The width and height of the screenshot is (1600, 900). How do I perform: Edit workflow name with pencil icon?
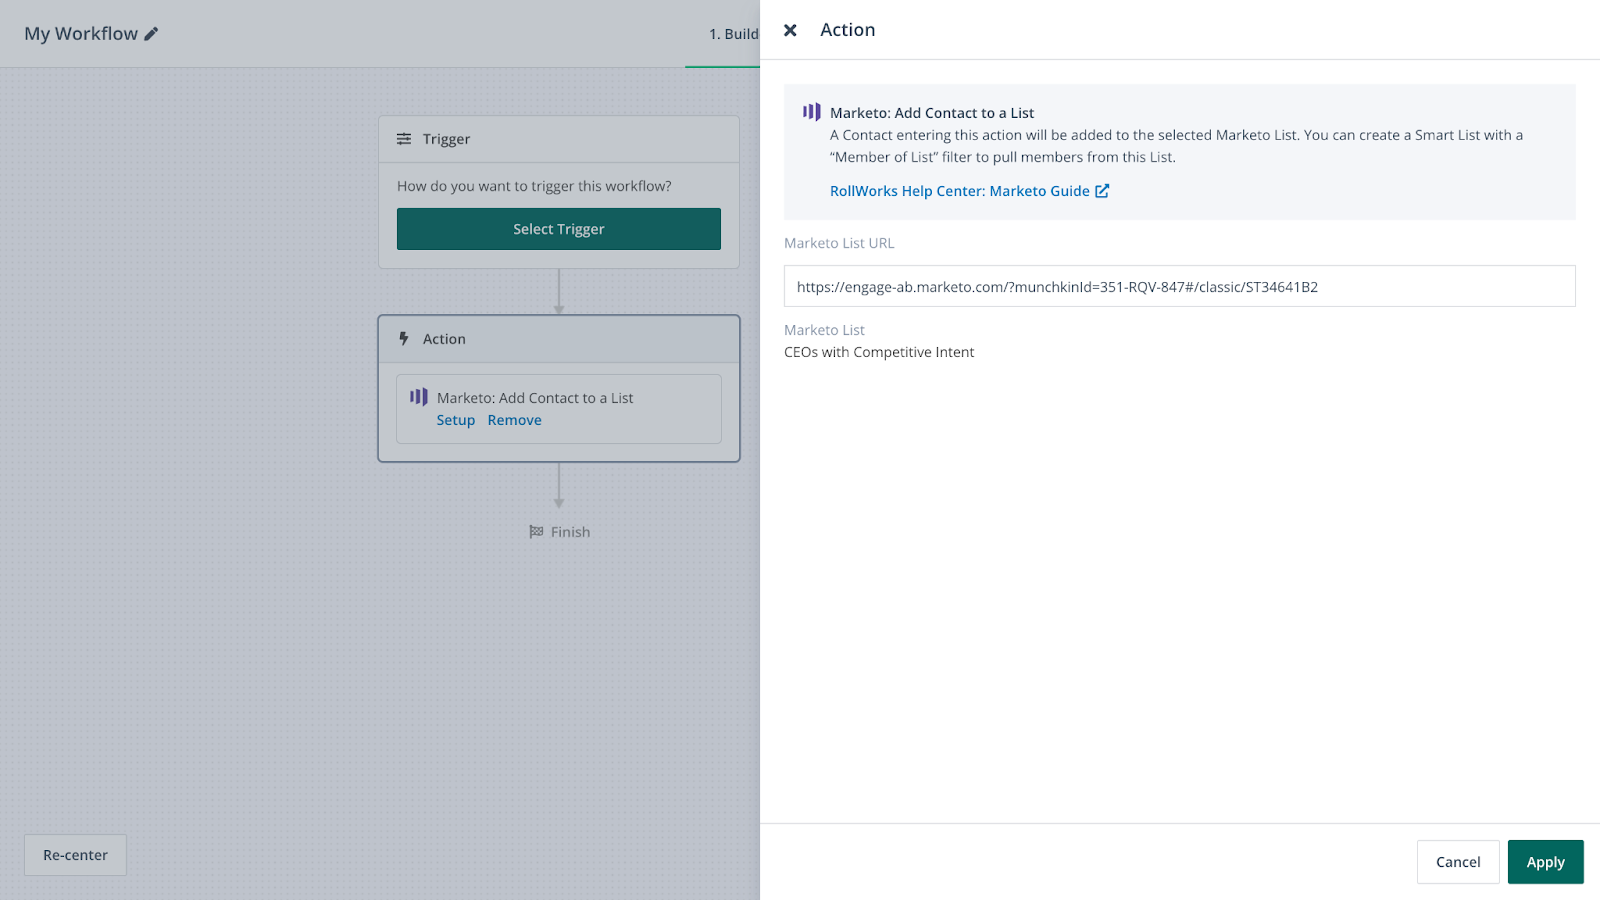[151, 34]
